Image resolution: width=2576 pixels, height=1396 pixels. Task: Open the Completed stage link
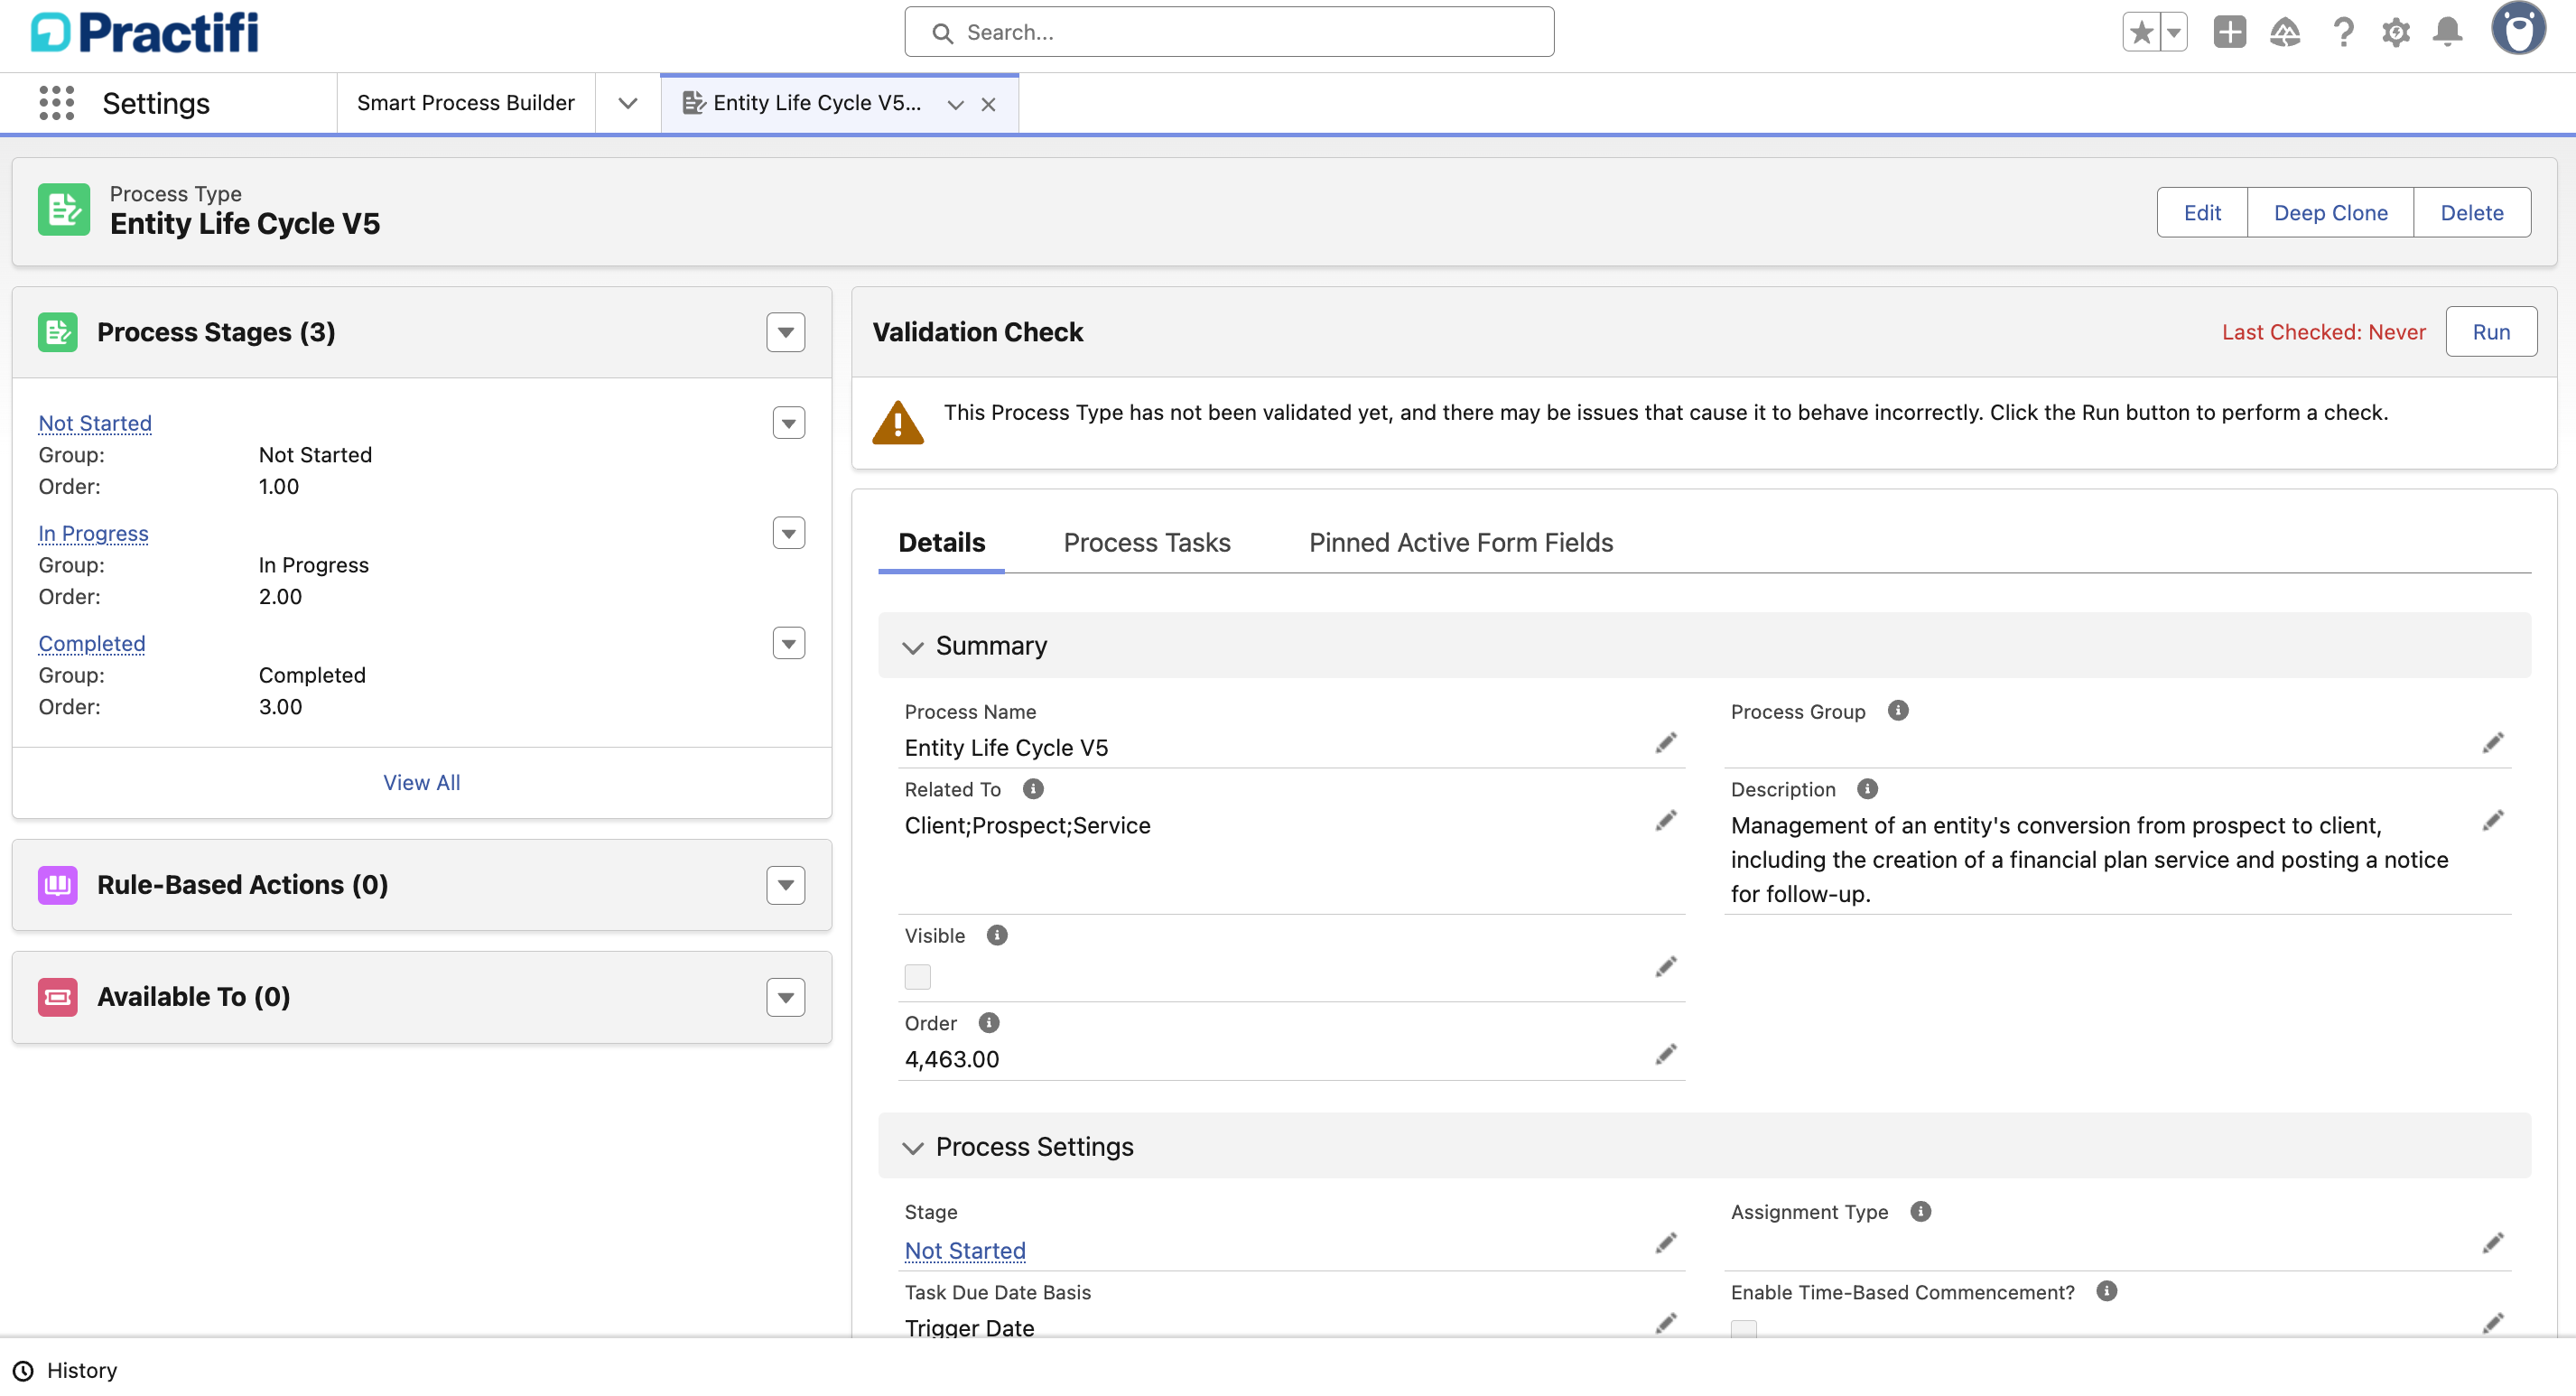tap(92, 643)
